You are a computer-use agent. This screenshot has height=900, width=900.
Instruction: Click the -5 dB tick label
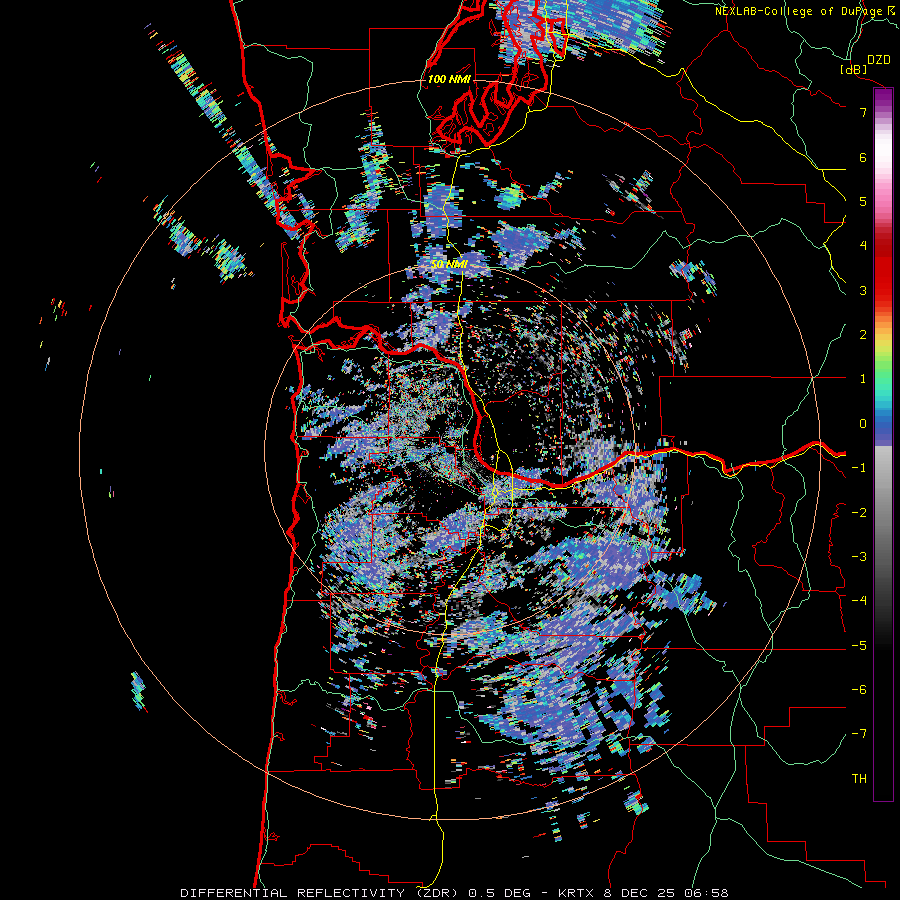(x=859, y=646)
